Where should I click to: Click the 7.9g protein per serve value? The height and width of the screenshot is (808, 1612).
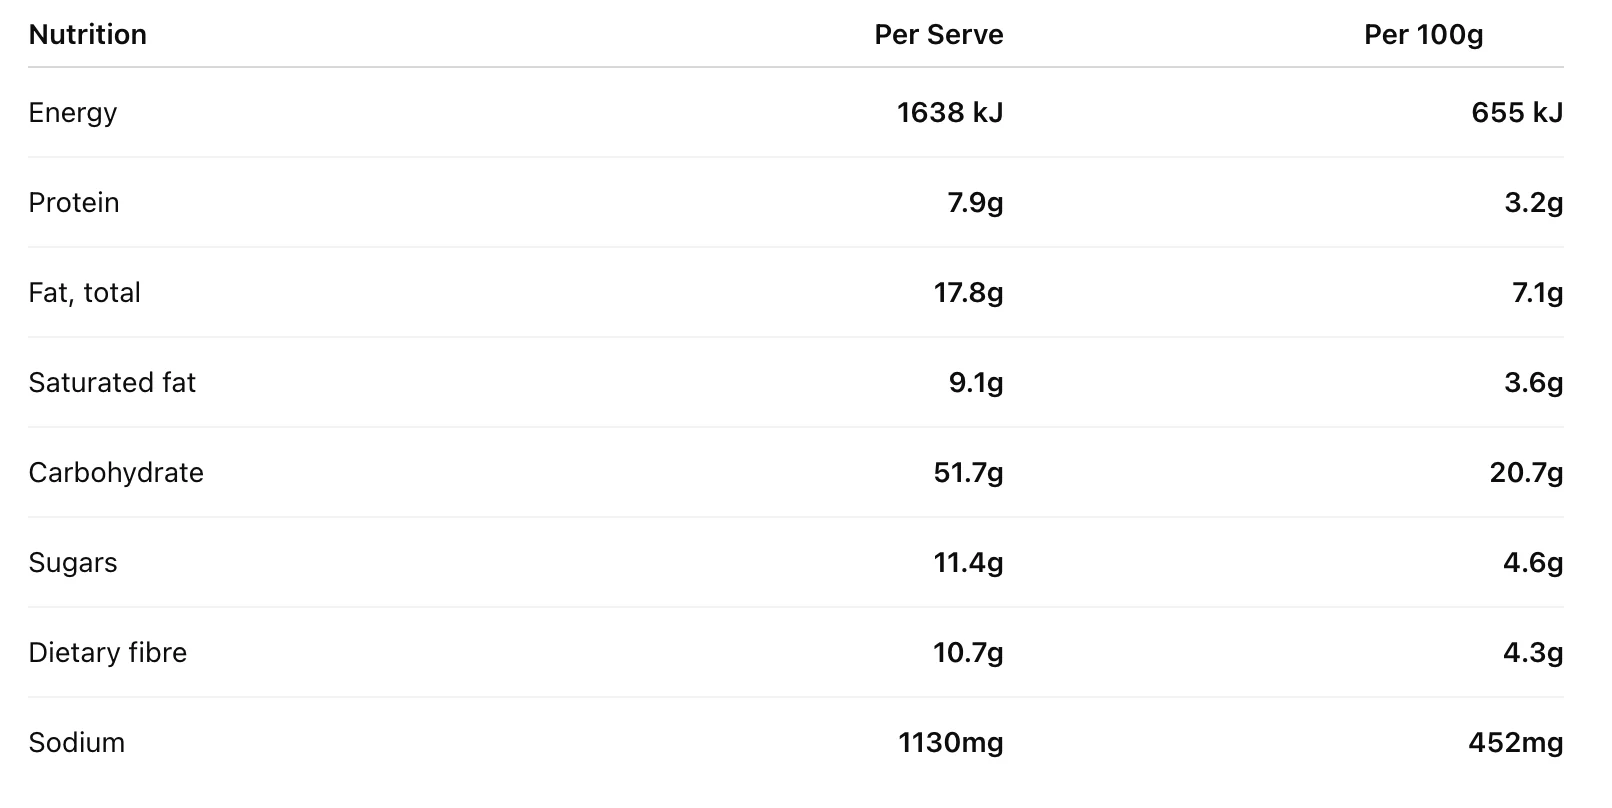[x=975, y=203]
